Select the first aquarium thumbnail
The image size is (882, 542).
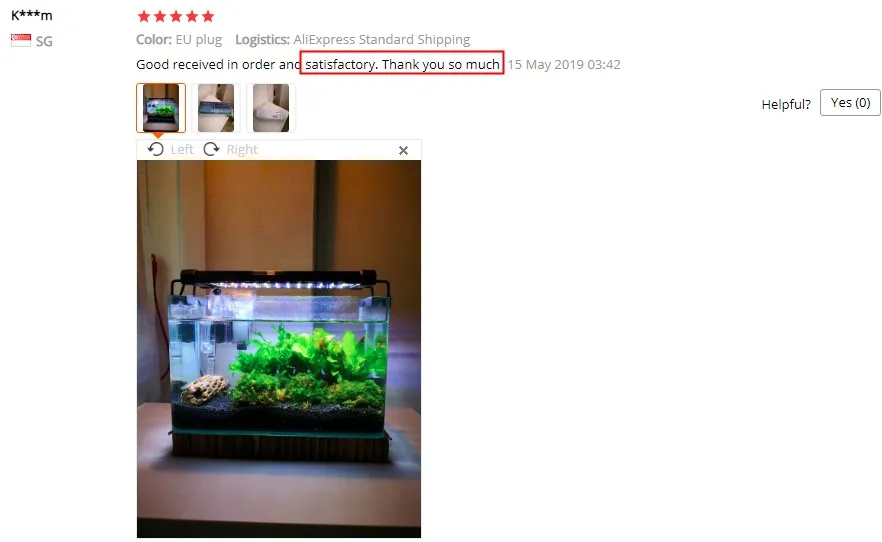161,108
